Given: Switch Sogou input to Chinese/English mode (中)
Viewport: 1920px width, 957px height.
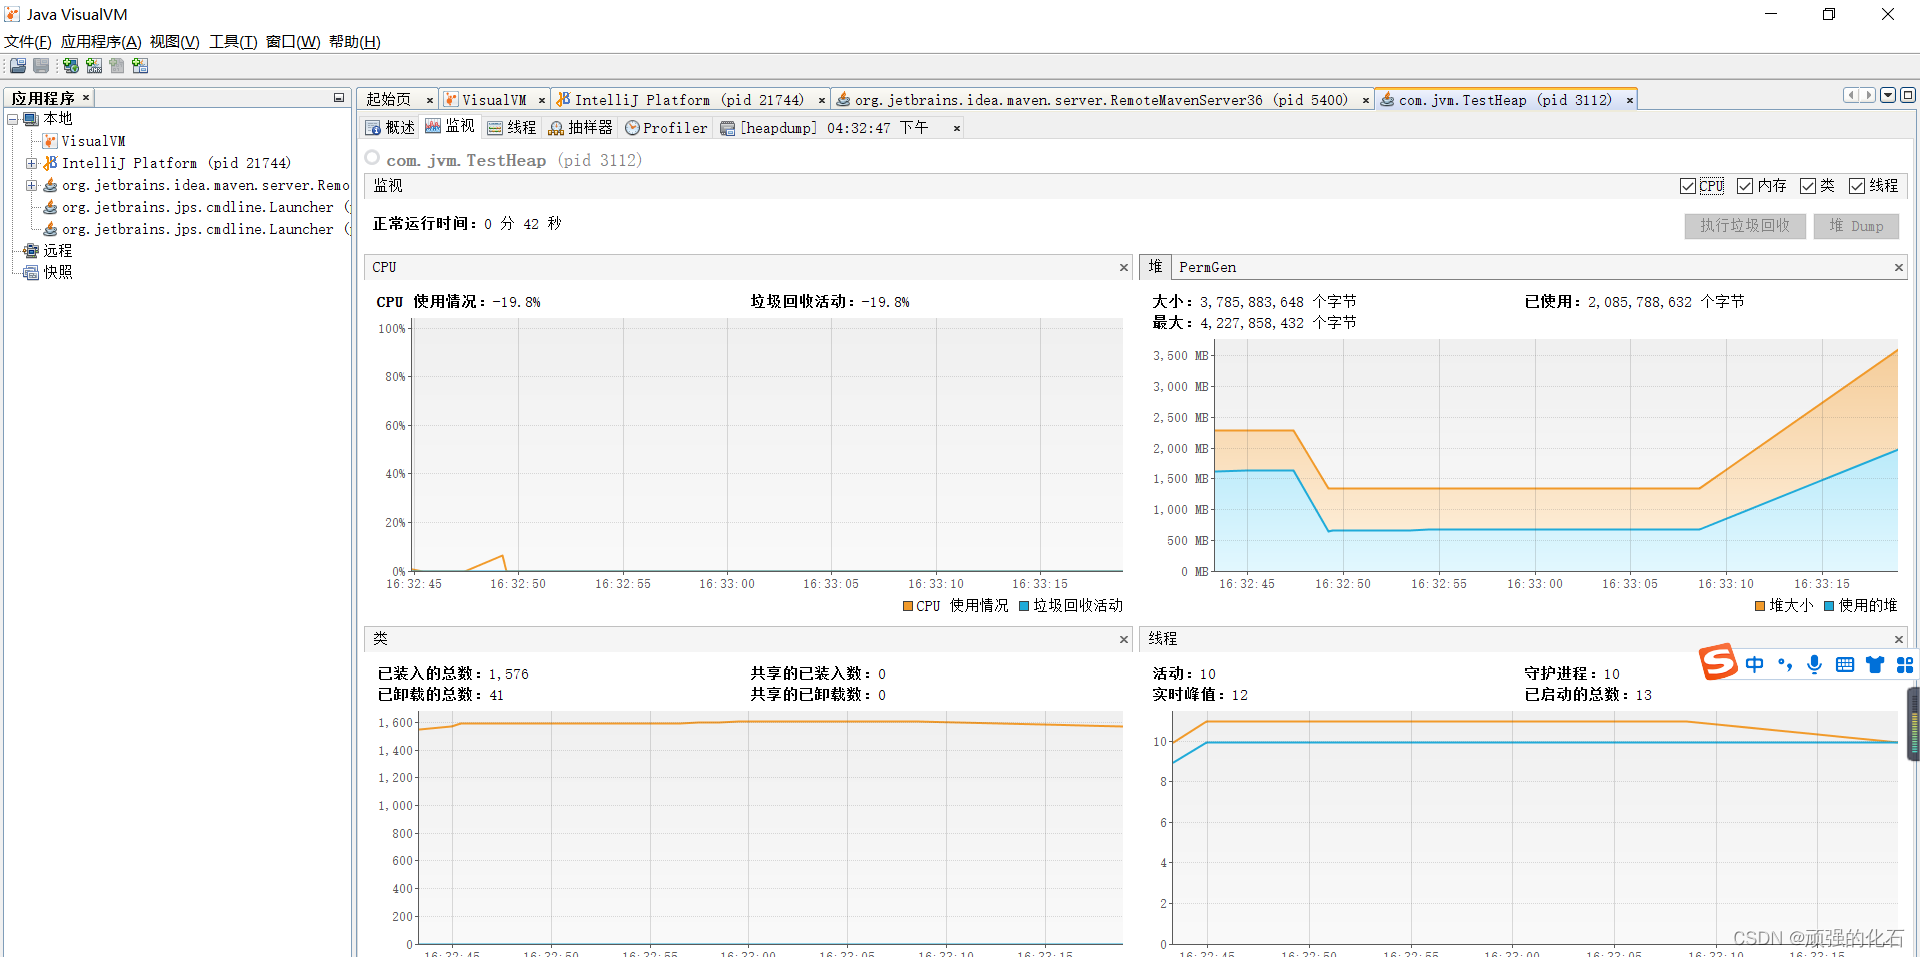Looking at the screenshot, I should point(1755,665).
